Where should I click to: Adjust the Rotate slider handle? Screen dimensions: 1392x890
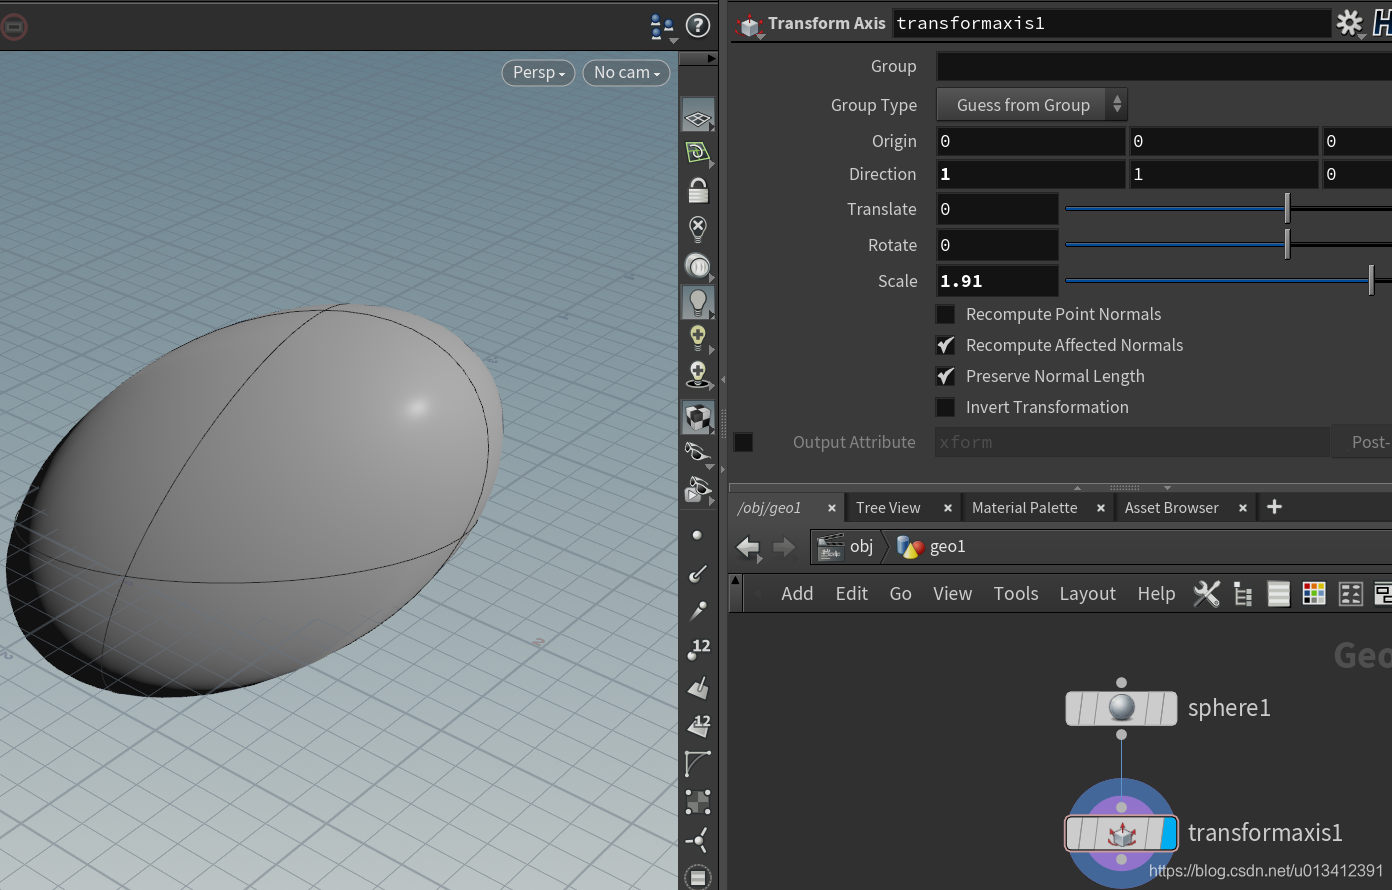click(x=1287, y=244)
